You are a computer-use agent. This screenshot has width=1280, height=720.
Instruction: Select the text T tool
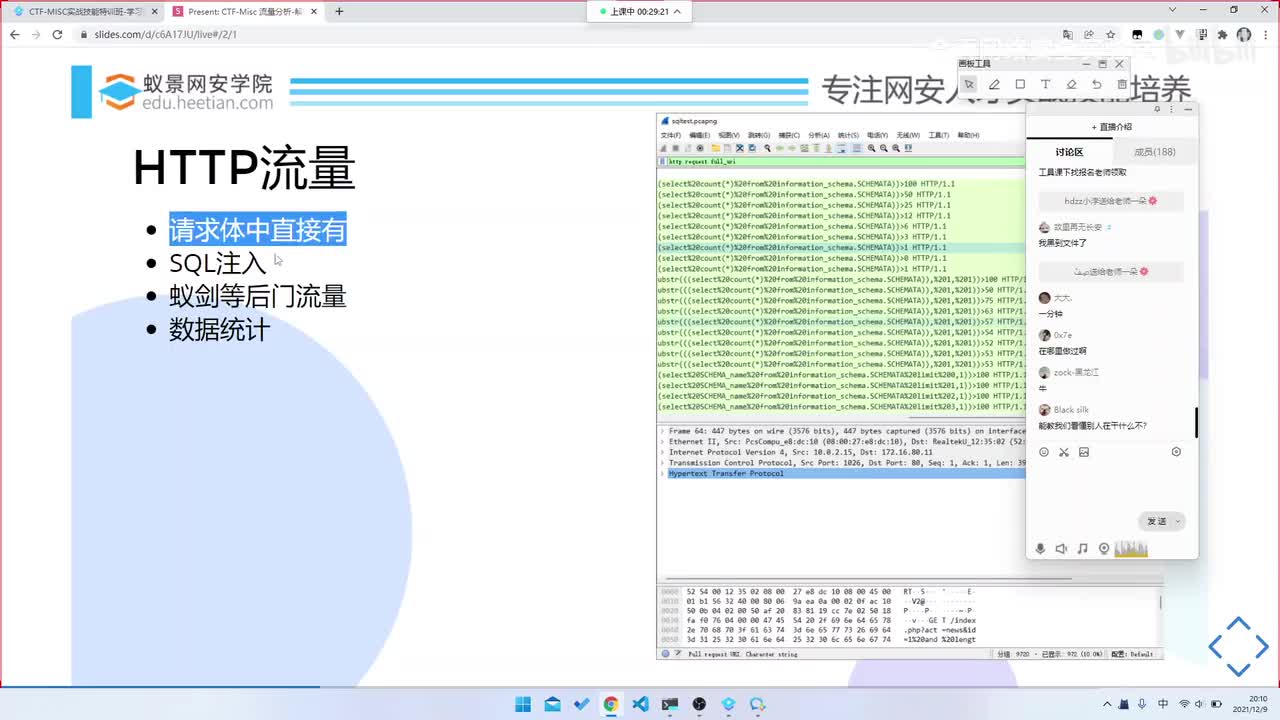coord(1045,85)
